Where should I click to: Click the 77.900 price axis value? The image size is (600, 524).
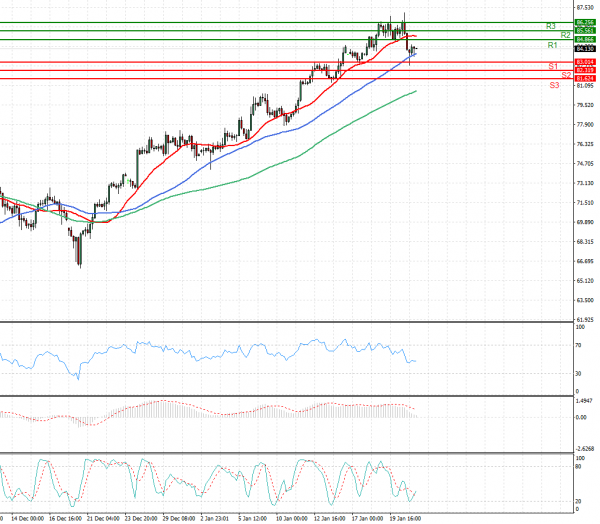point(585,124)
